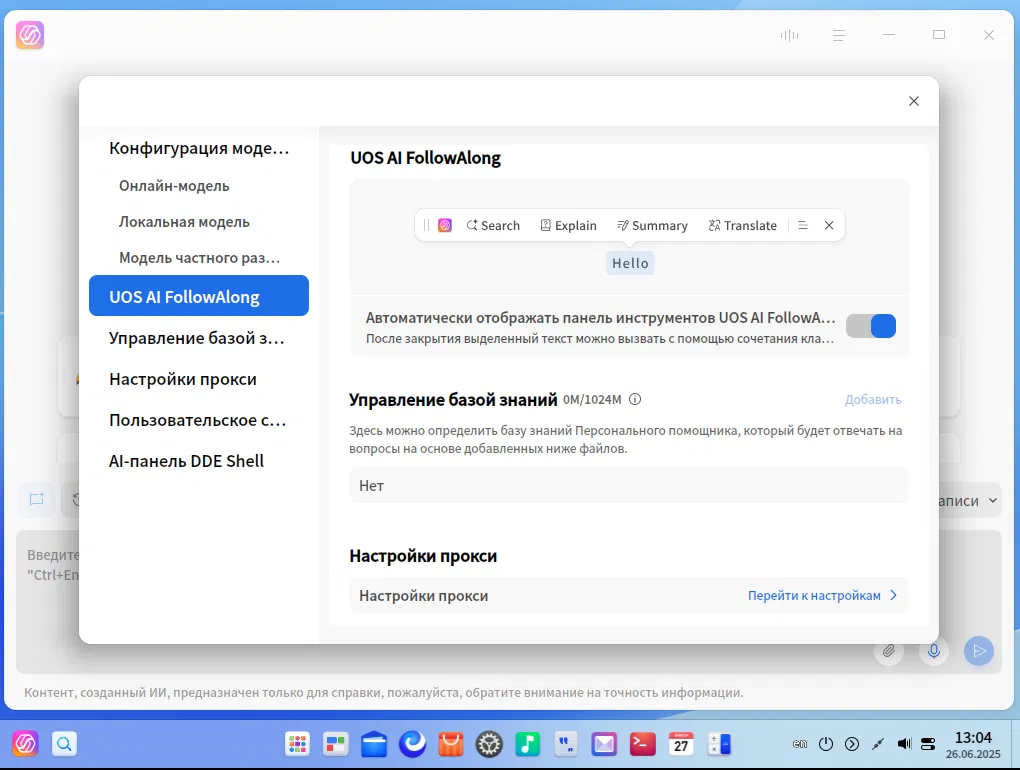The height and width of the screenshot is (770, 1020).
Task: Click Explain in FollowAlong preview toolbar
Action: (x=569, y=226)
